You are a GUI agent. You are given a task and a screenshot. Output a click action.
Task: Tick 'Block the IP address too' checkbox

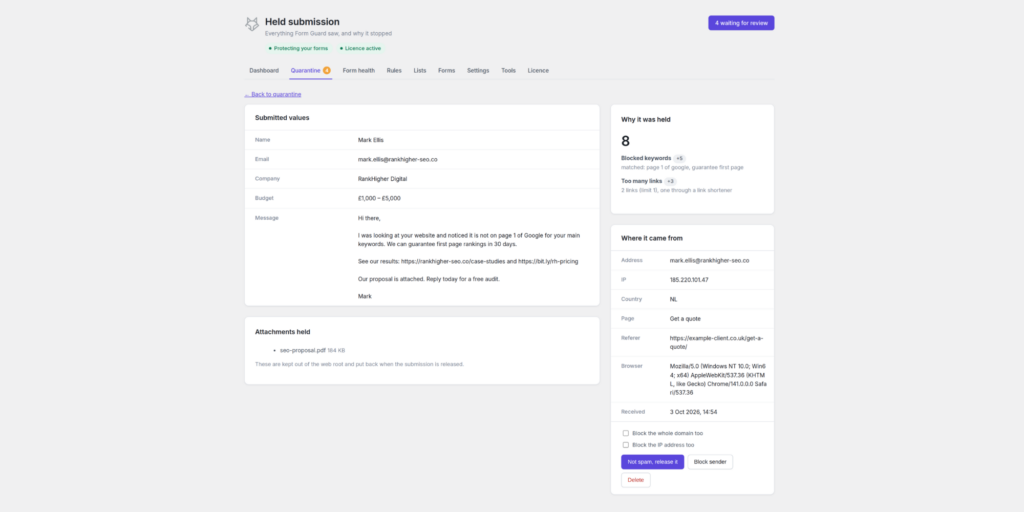pyautogui.click(x=626, y=445)
